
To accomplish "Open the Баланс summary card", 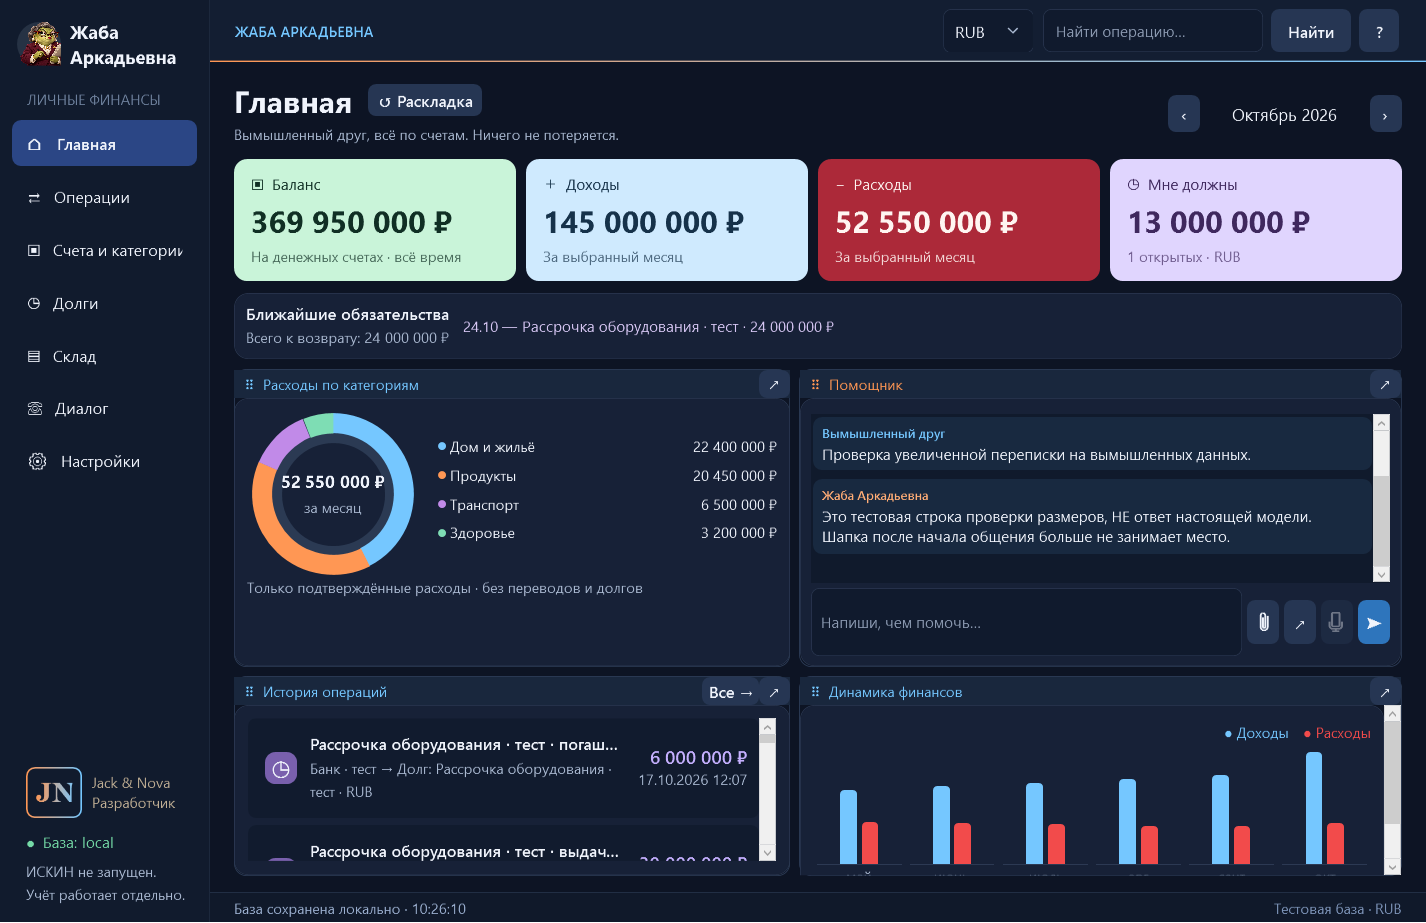I will (375, 220).
